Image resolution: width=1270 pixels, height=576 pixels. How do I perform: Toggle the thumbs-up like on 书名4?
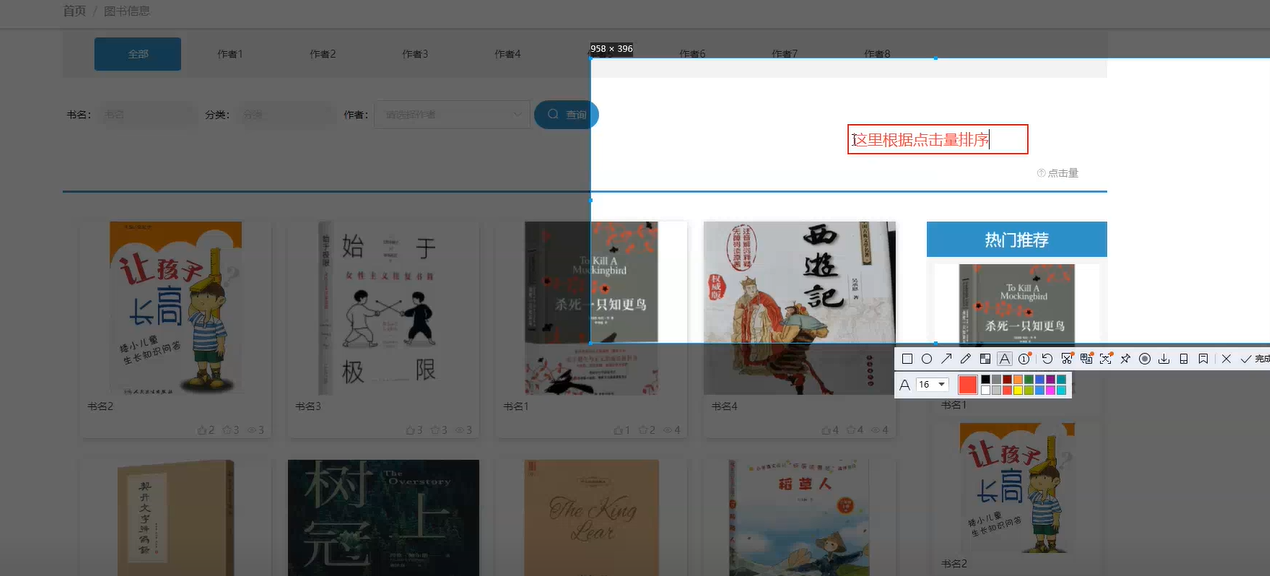[x=825, y=430]
